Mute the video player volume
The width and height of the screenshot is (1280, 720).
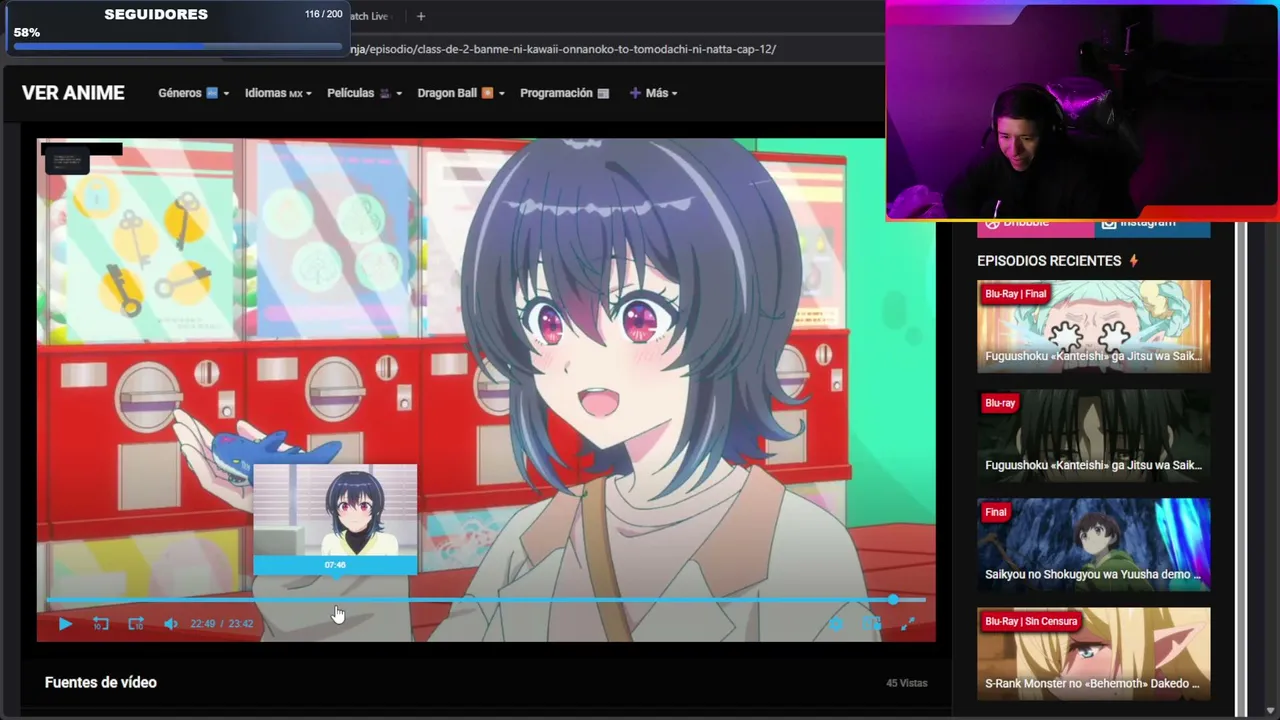click(x=171, y=624)
